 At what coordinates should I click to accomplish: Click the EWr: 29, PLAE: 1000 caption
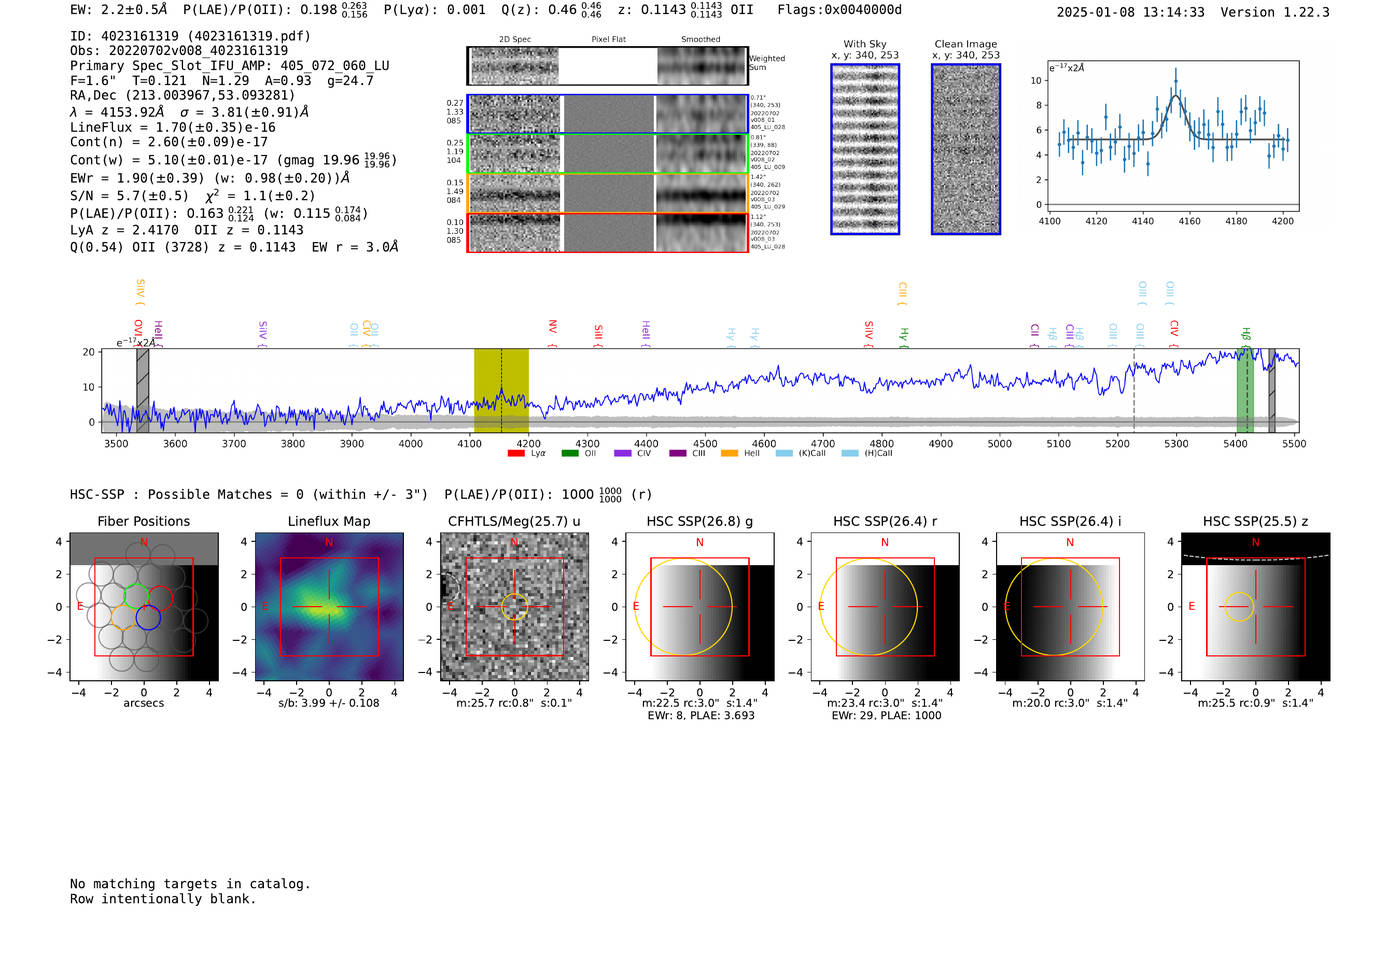(x=886, y=716)
